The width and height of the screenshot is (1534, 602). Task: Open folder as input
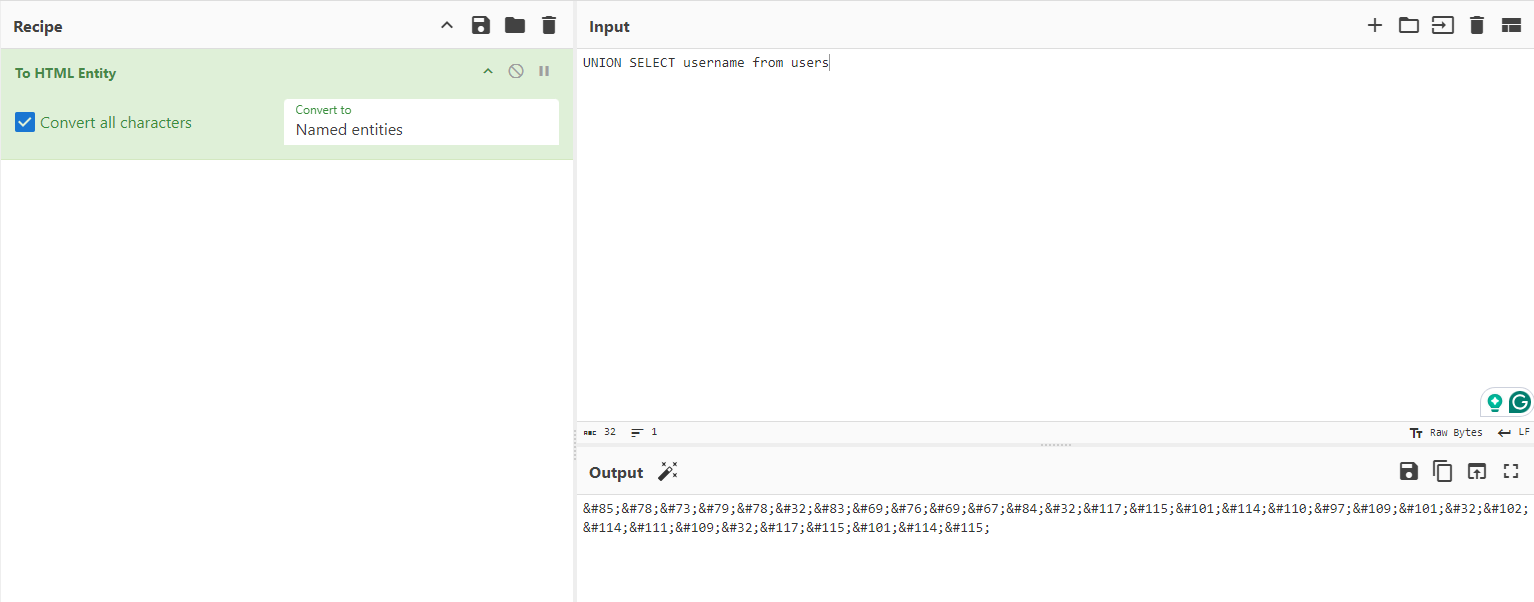pyautogui.click(x=1409, y=26)
